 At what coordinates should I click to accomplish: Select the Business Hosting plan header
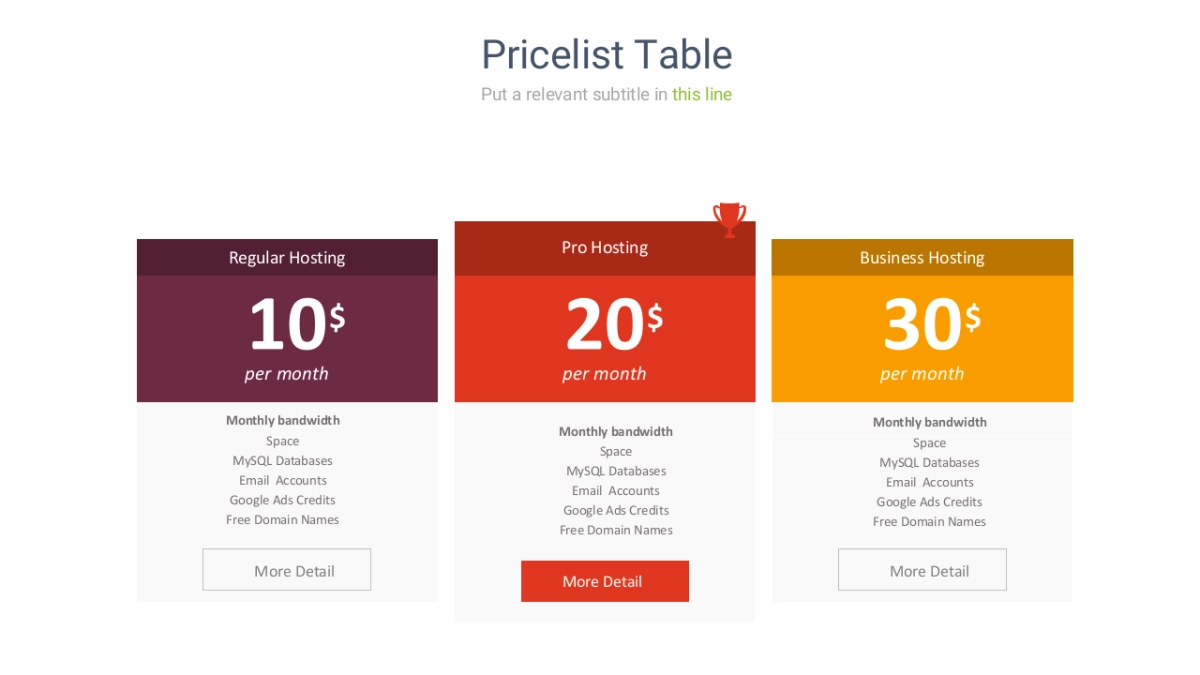click(x=922, y=258)
